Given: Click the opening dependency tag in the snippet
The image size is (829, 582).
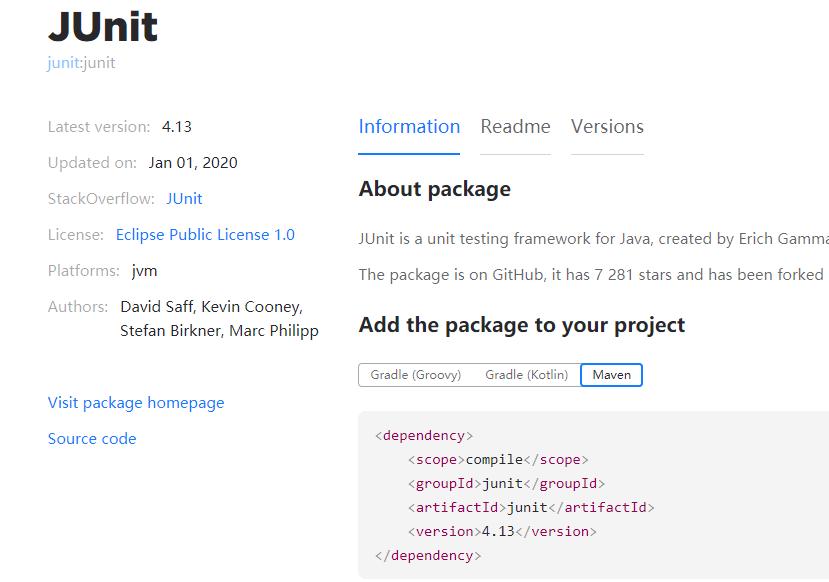Looking at the screenshot, I should pyautogui.click(x=424, y=436).
